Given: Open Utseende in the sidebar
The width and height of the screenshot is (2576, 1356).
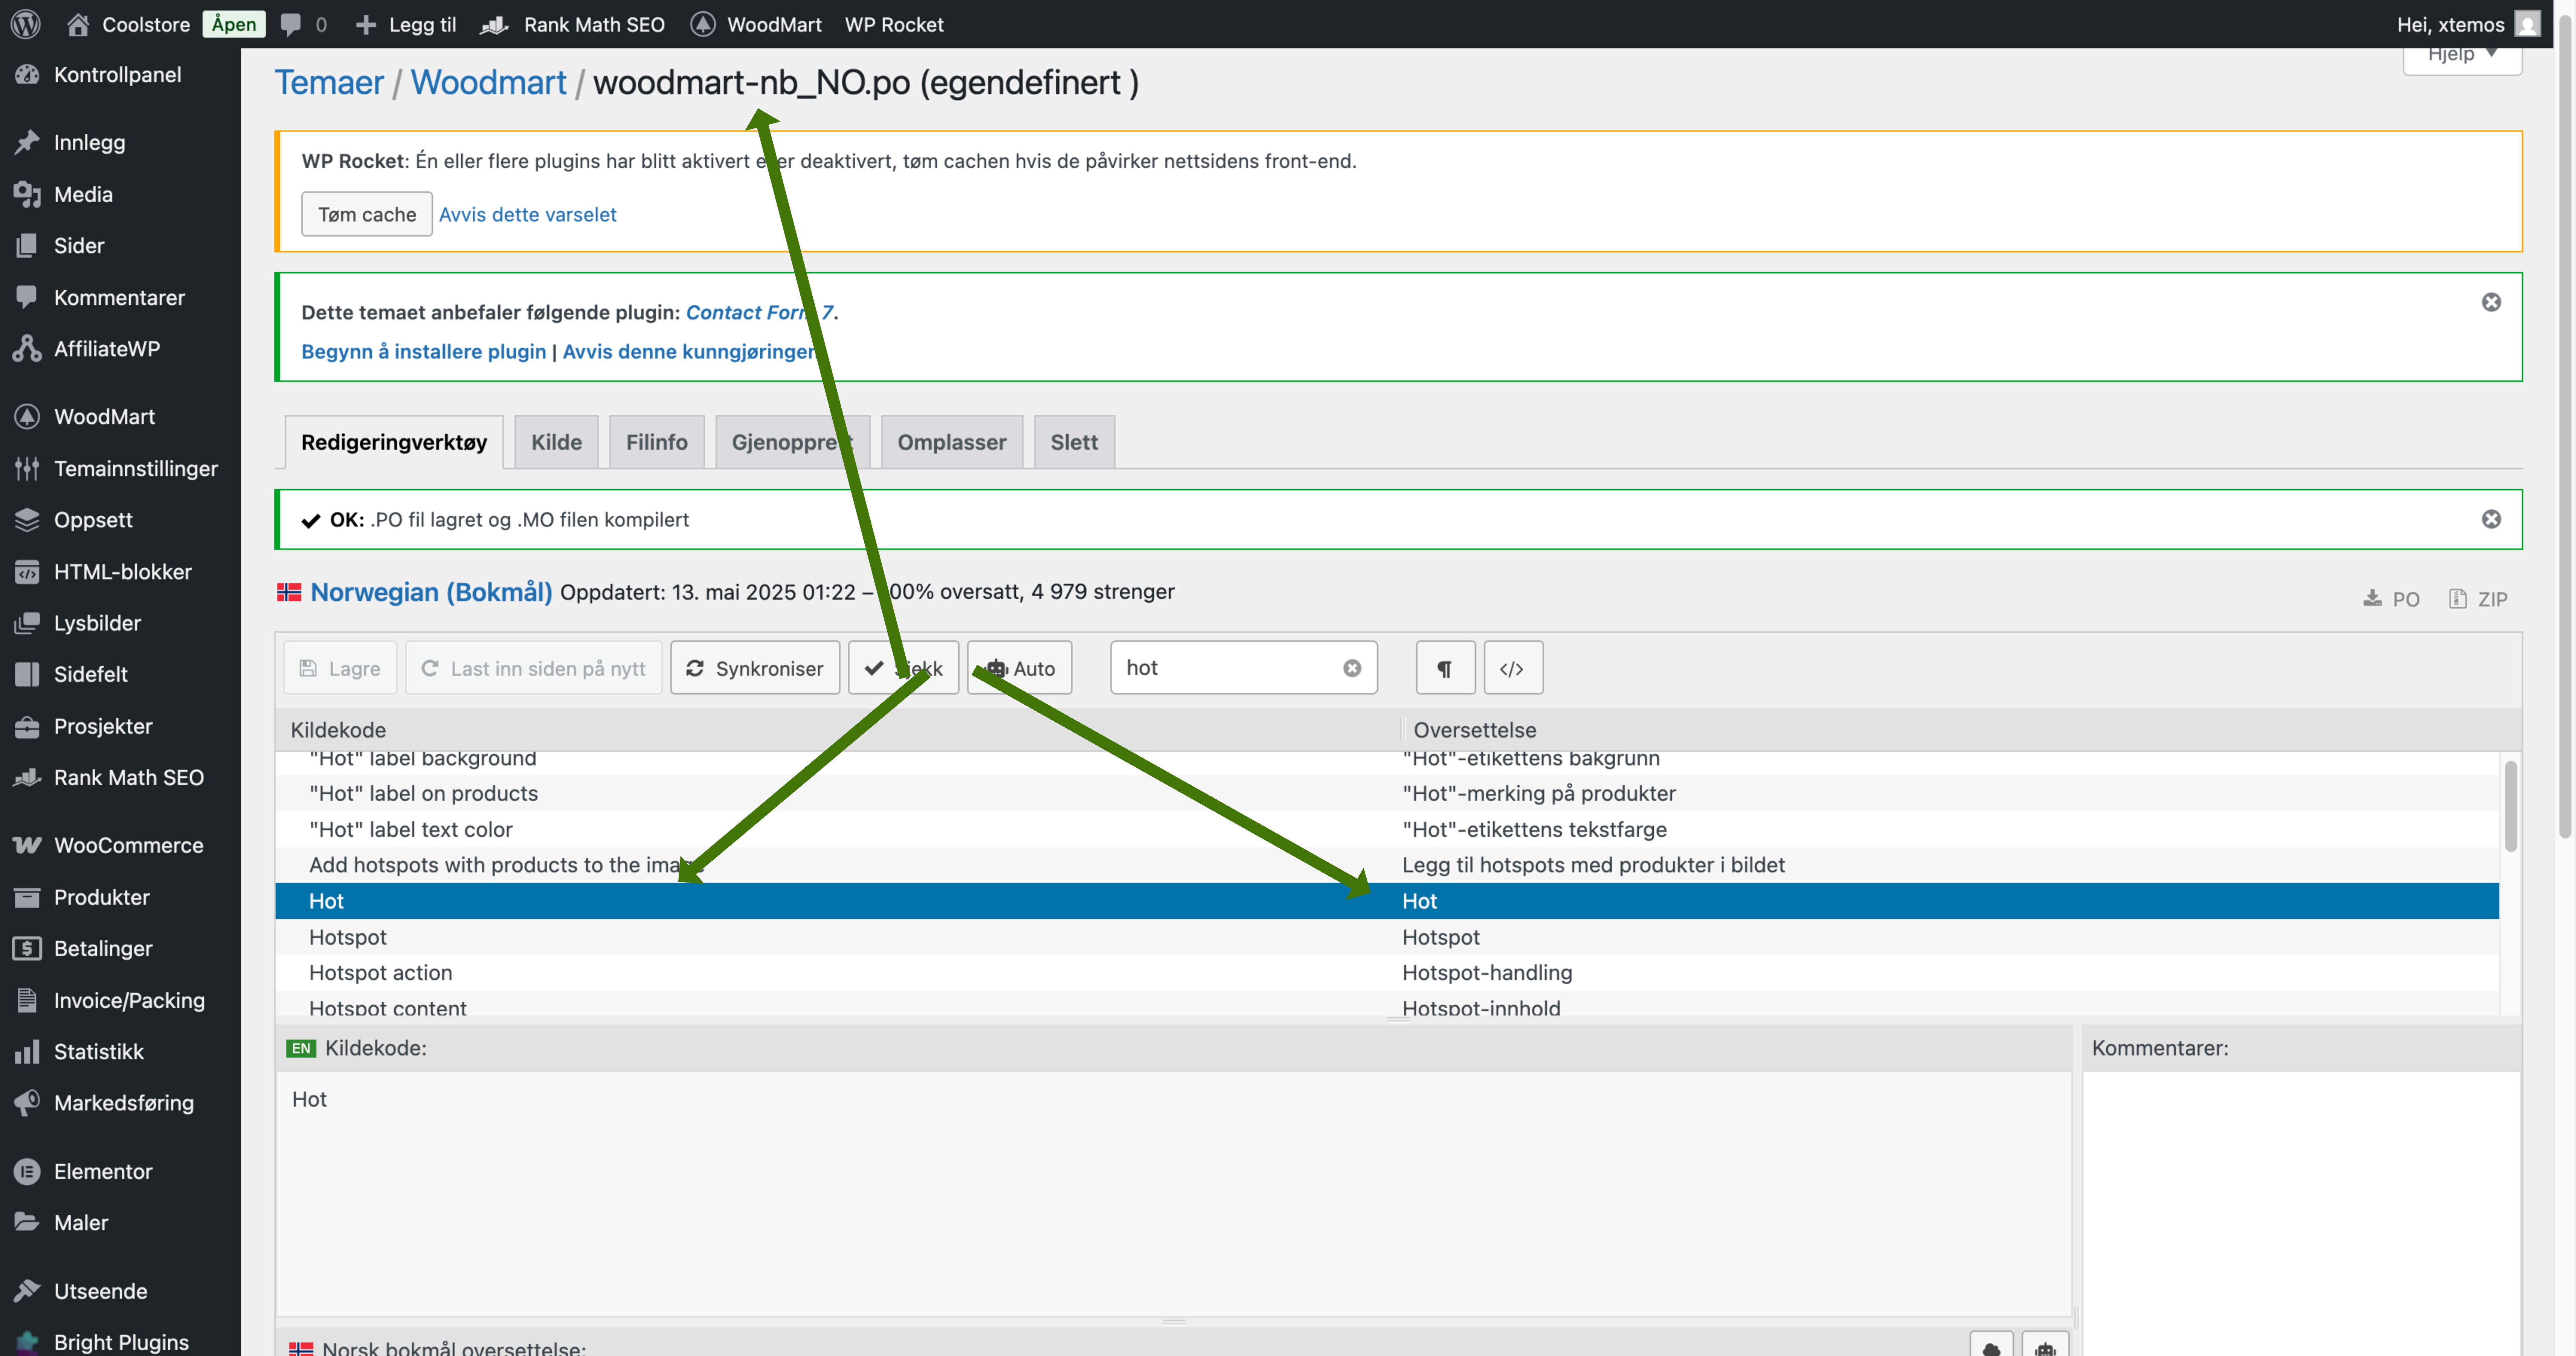Looking at the screenshot, I should pos(120,1291).
